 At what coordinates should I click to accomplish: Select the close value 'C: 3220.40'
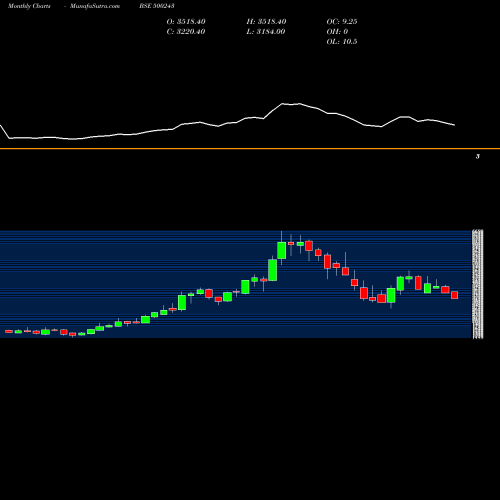(186, 32)
